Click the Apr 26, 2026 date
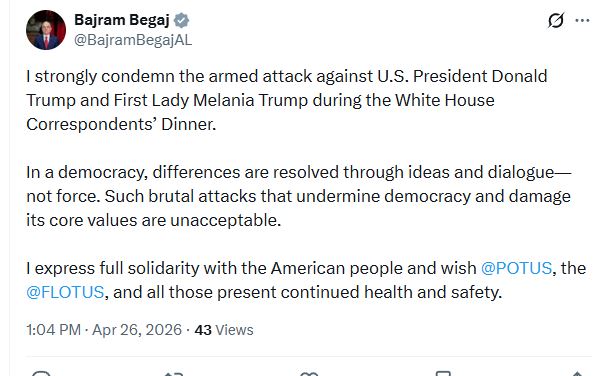The image size is (601, 376). tap(137, 330)
